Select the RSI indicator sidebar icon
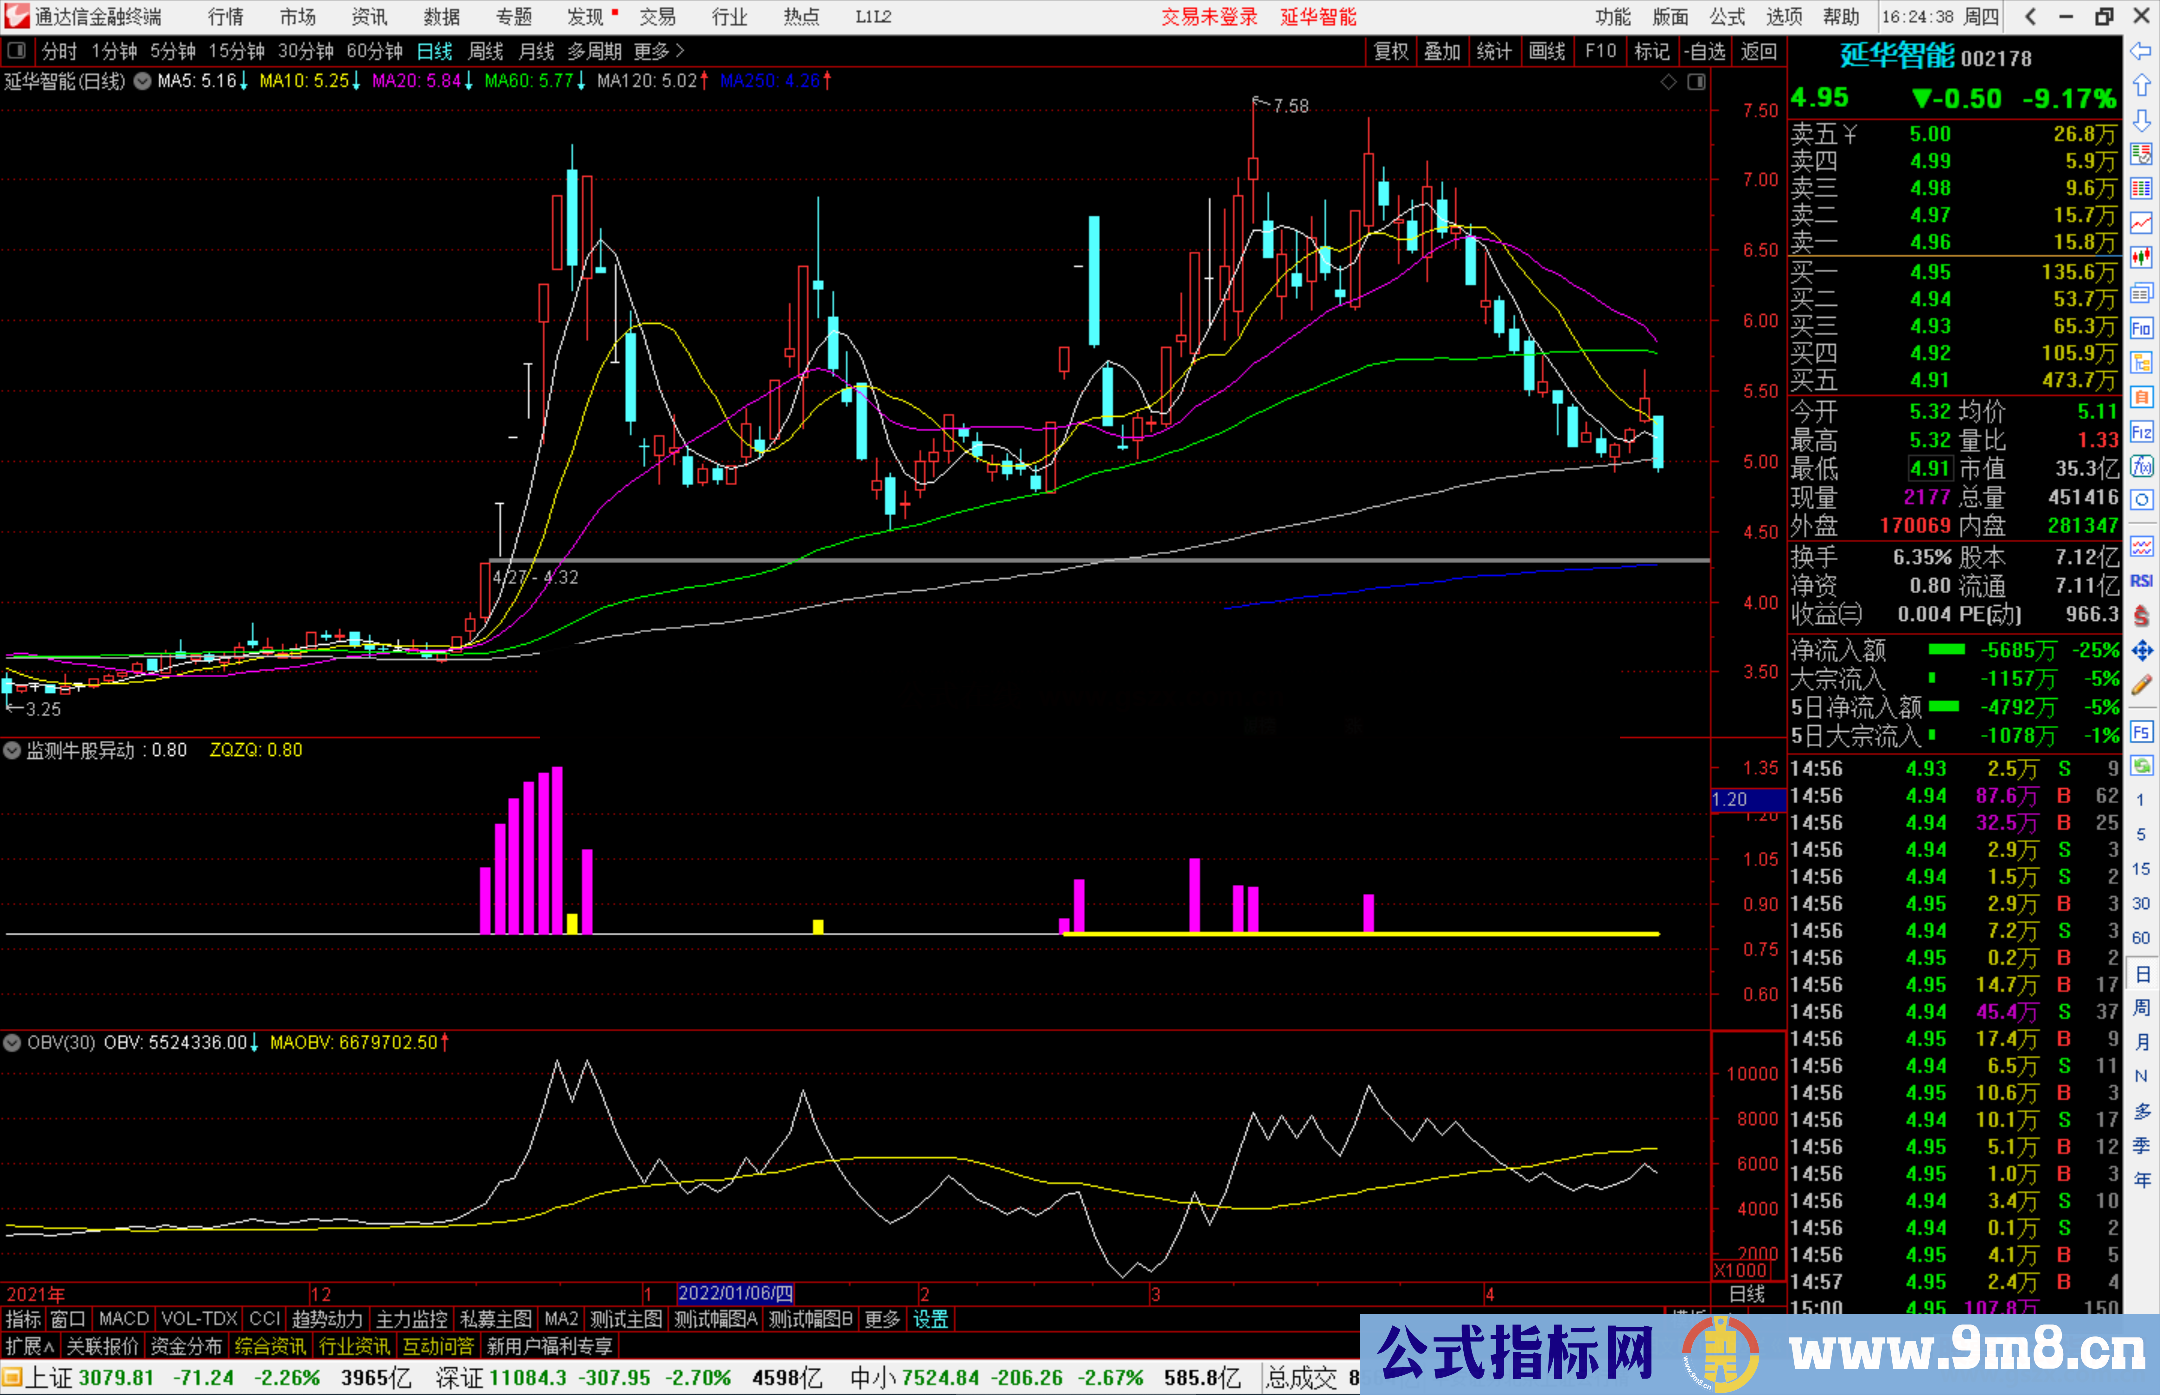2160x1395 pixels. click(x=2141, y=581)
